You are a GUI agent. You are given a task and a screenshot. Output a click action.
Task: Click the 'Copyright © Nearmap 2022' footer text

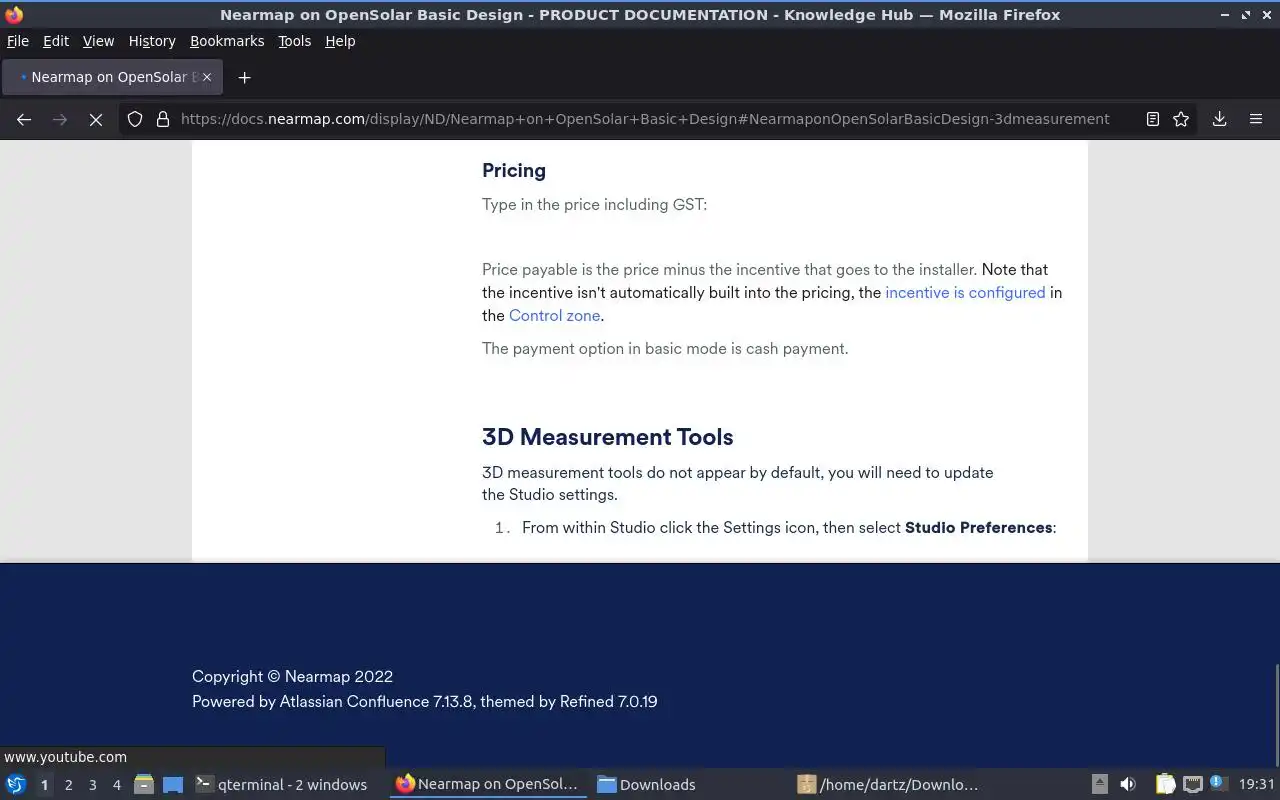pyautogui.click(x=292, y=676)
